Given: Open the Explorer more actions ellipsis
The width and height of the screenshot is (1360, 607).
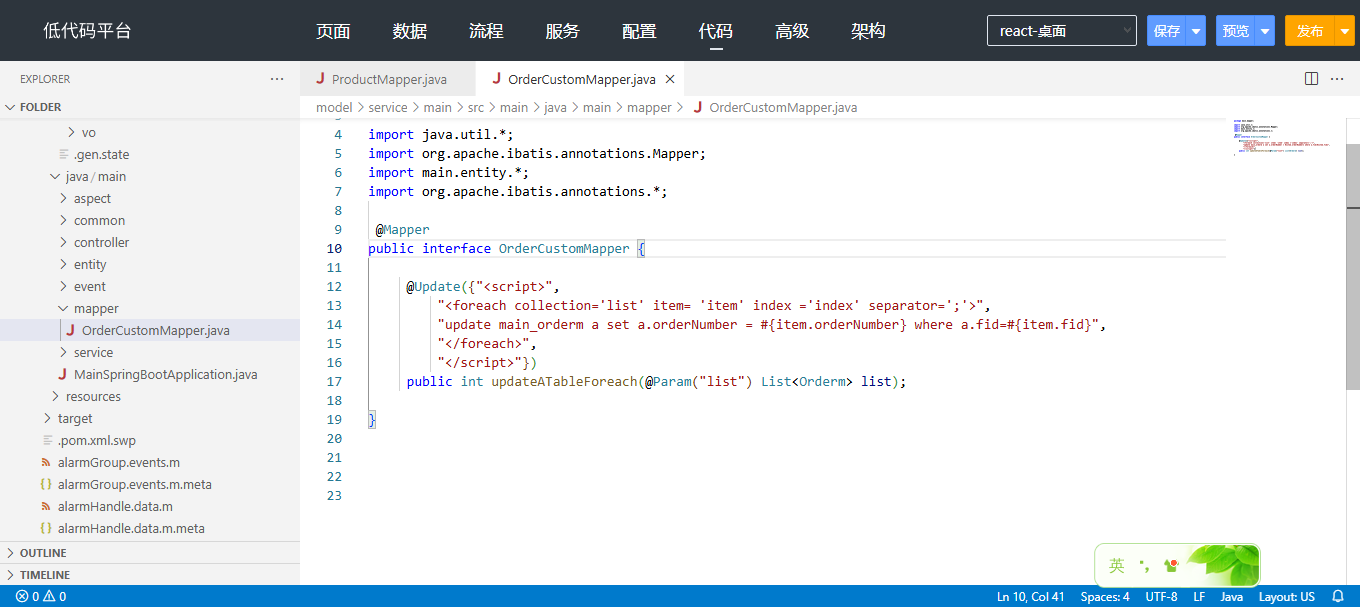Looking at the screenshot, I should click(277, 79).
